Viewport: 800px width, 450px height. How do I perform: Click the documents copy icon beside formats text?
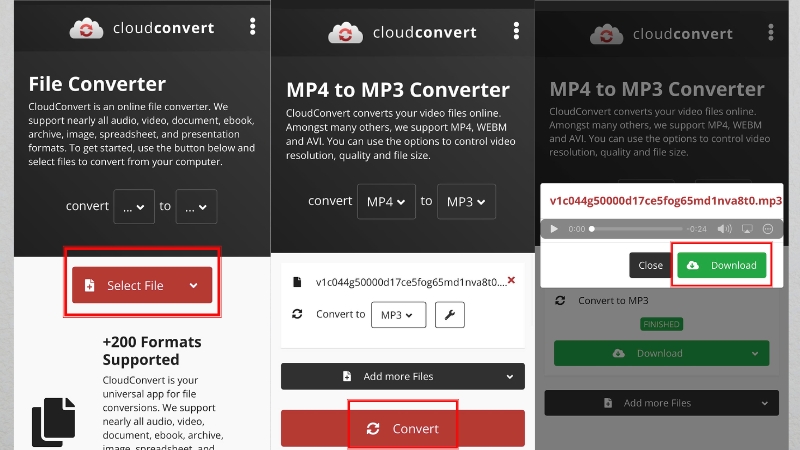click(x=54, y=421)
